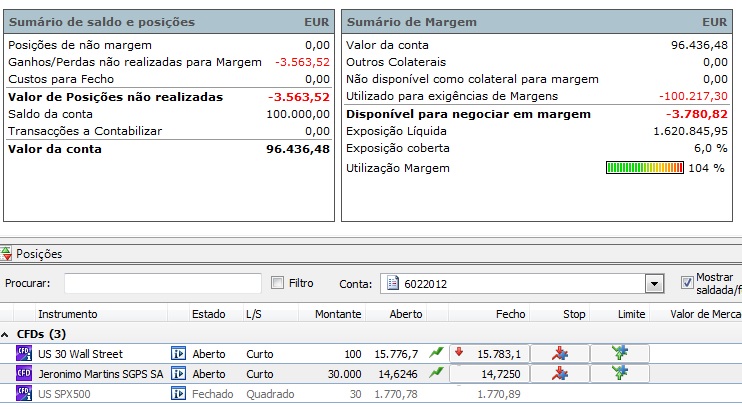This screenshot has height=409, width=742.
Task: Click the 104 % margin utilization value
Action: click(x=706, y=168)
